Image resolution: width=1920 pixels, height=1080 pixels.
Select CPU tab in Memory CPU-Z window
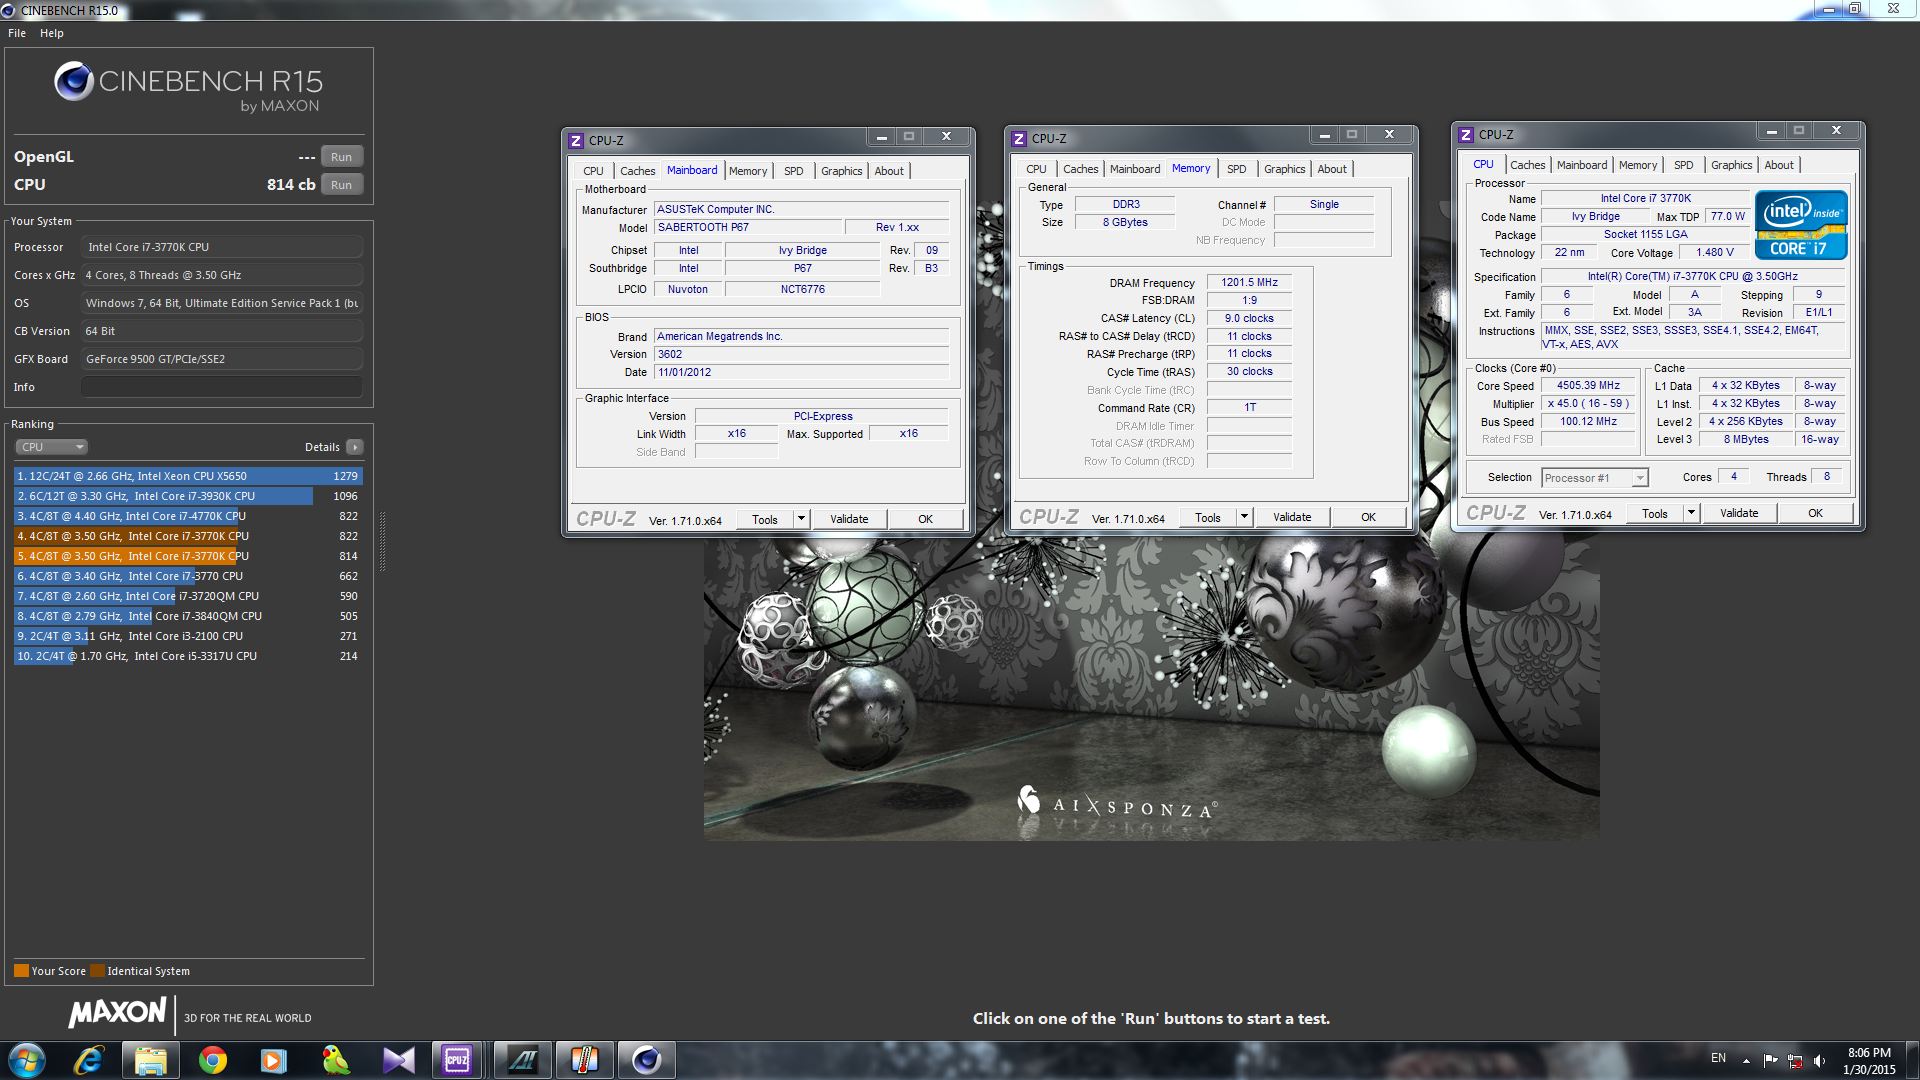pos(1036,169)
